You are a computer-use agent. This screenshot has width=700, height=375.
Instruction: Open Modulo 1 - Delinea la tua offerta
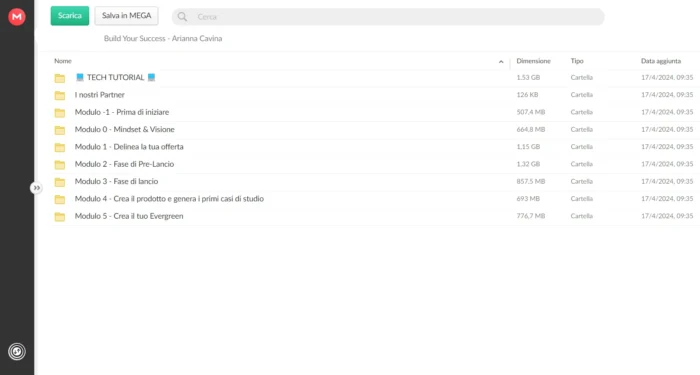click(129, 146)
